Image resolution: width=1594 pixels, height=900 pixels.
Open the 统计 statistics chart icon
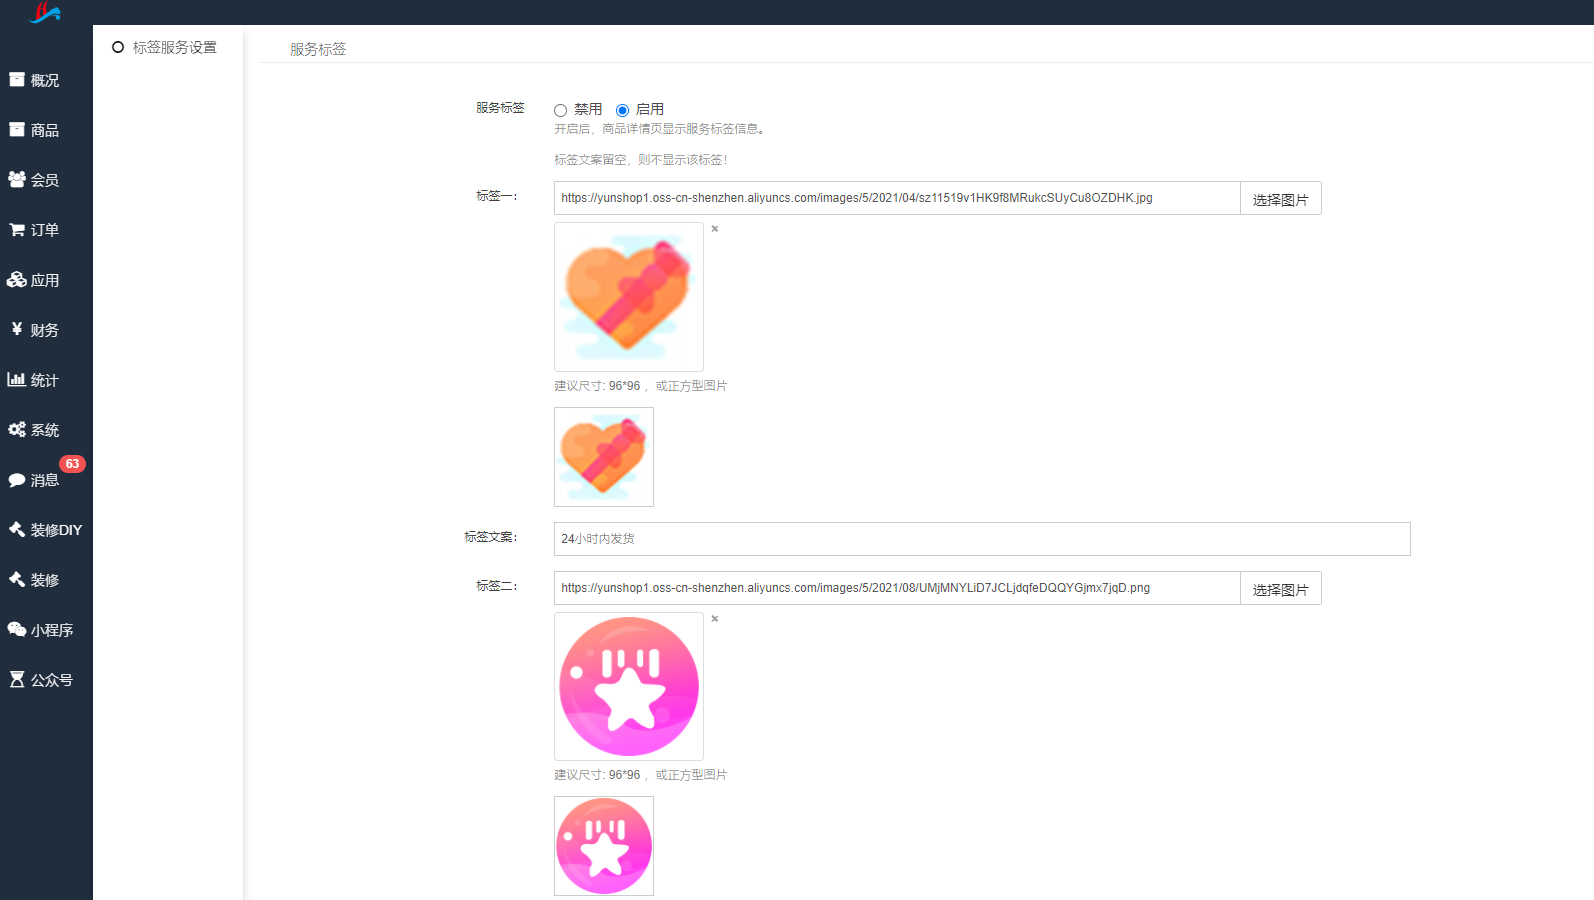[x=17, y=379]
